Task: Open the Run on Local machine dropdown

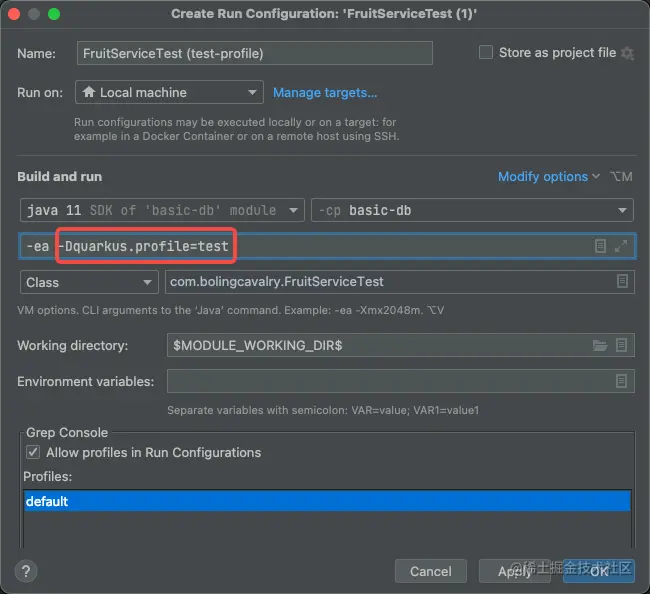Action: 169,92
